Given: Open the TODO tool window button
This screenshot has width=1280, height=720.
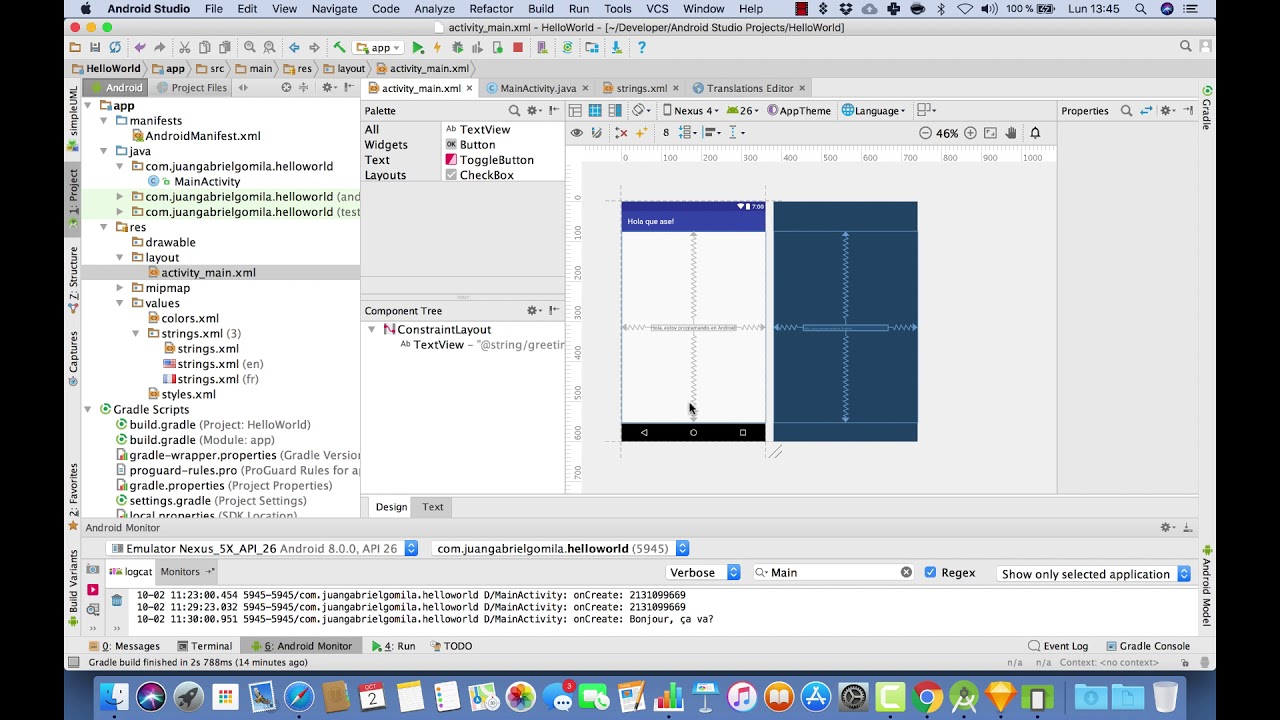Looking at the screenshot, I should (x=450, y=646).
